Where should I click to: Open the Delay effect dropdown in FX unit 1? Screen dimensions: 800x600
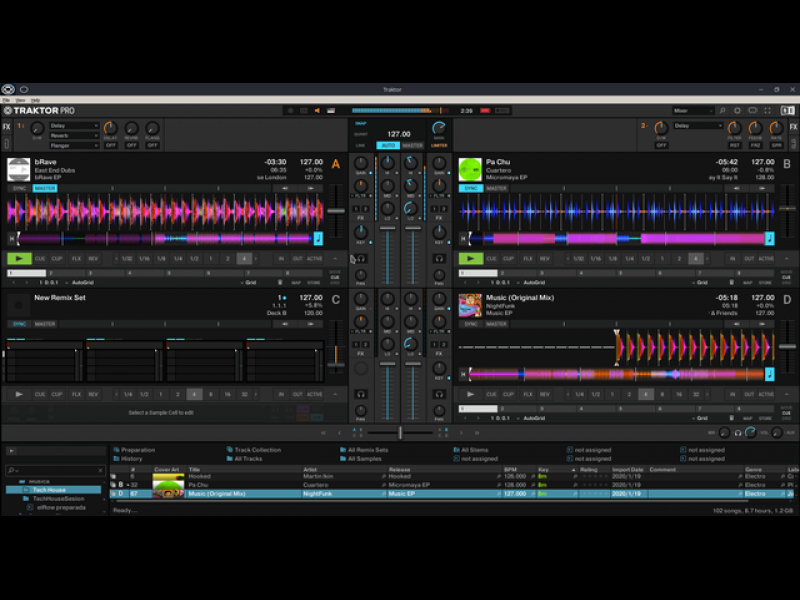pyautogui.click(x=76, y=126)
